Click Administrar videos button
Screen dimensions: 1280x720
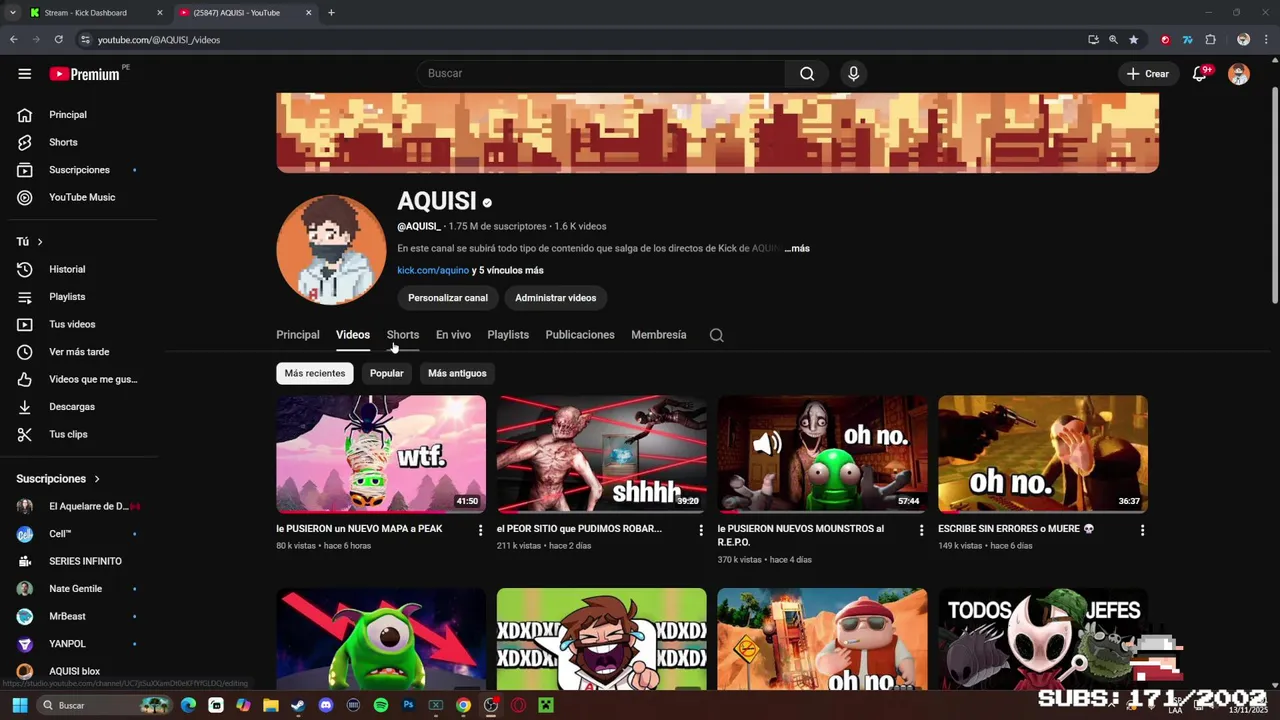[x=556, y=298]
